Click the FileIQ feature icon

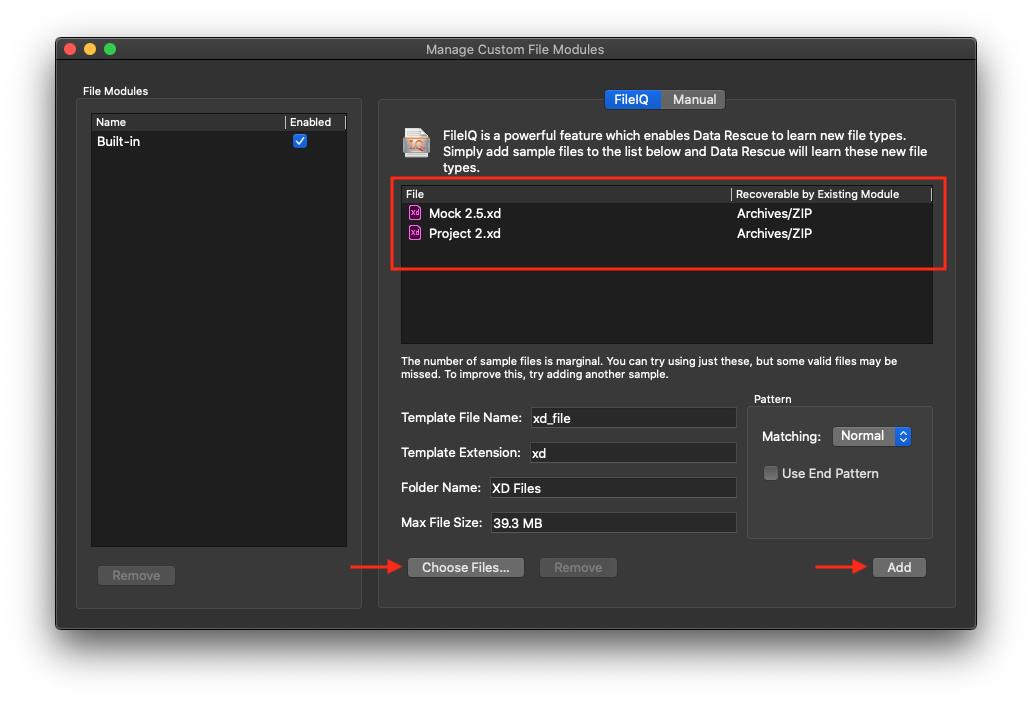click(417, 143)
